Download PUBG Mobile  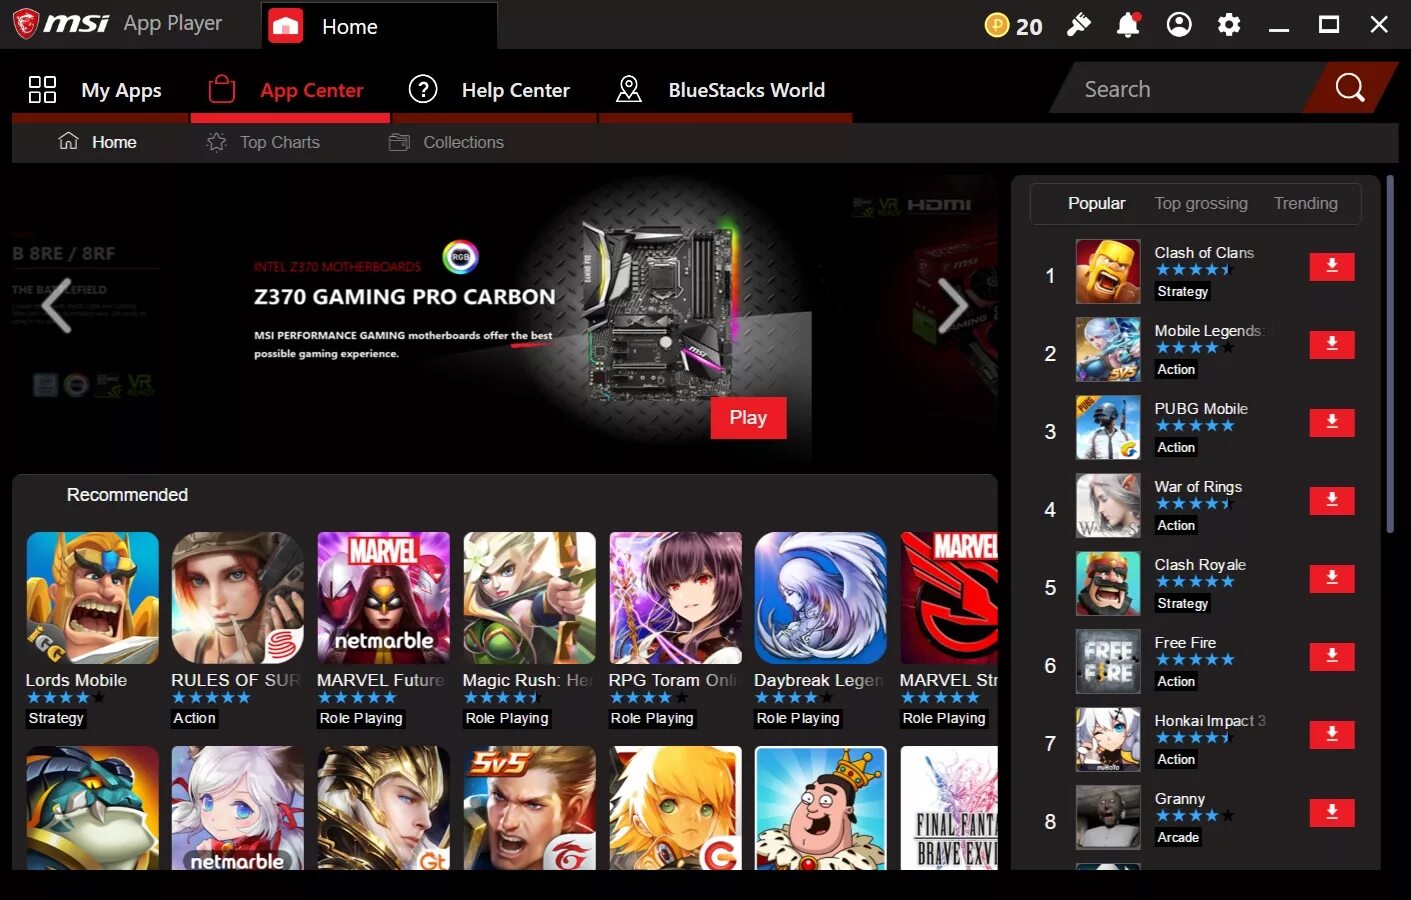tap(1332, 422)
